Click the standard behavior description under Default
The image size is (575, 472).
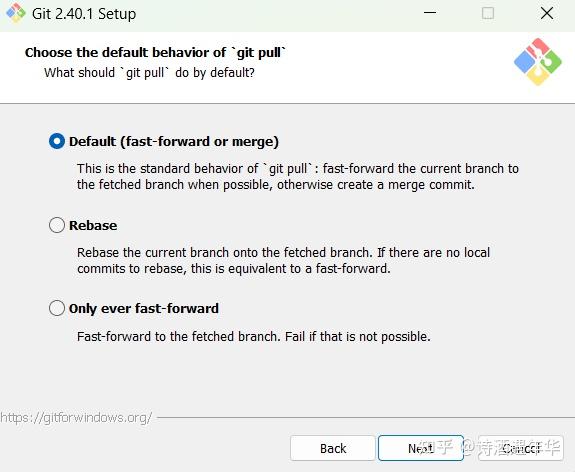tap(298, 176)
